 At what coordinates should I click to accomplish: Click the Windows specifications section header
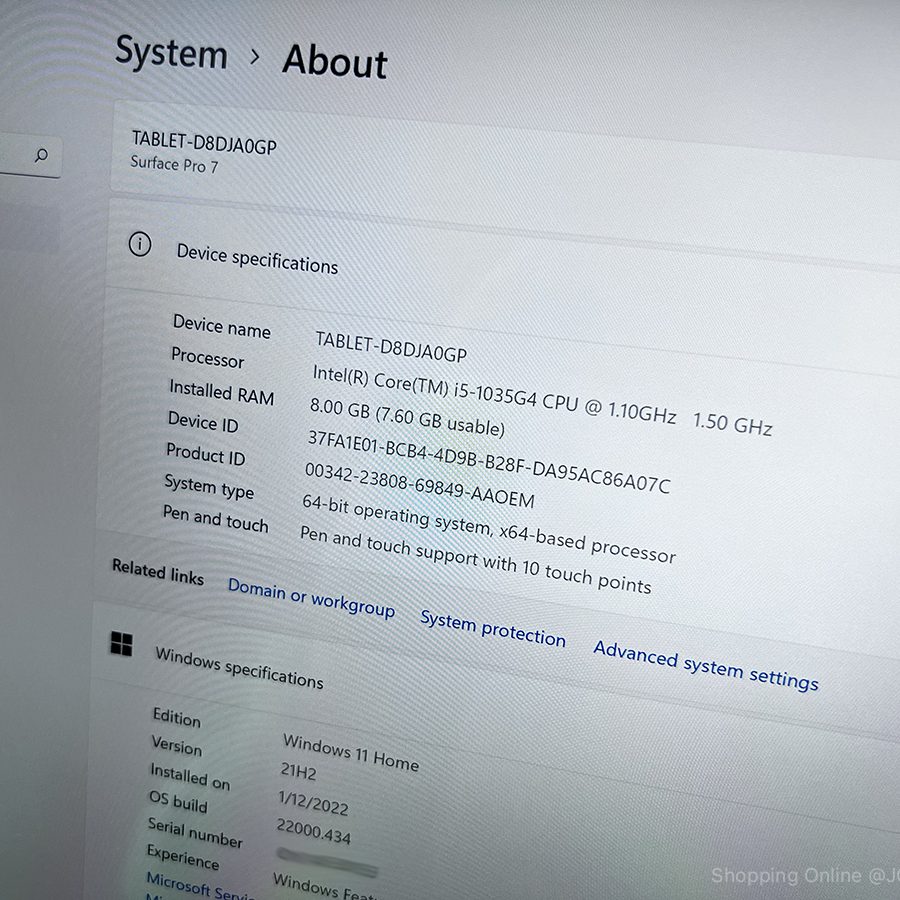(x=239, y=668)
